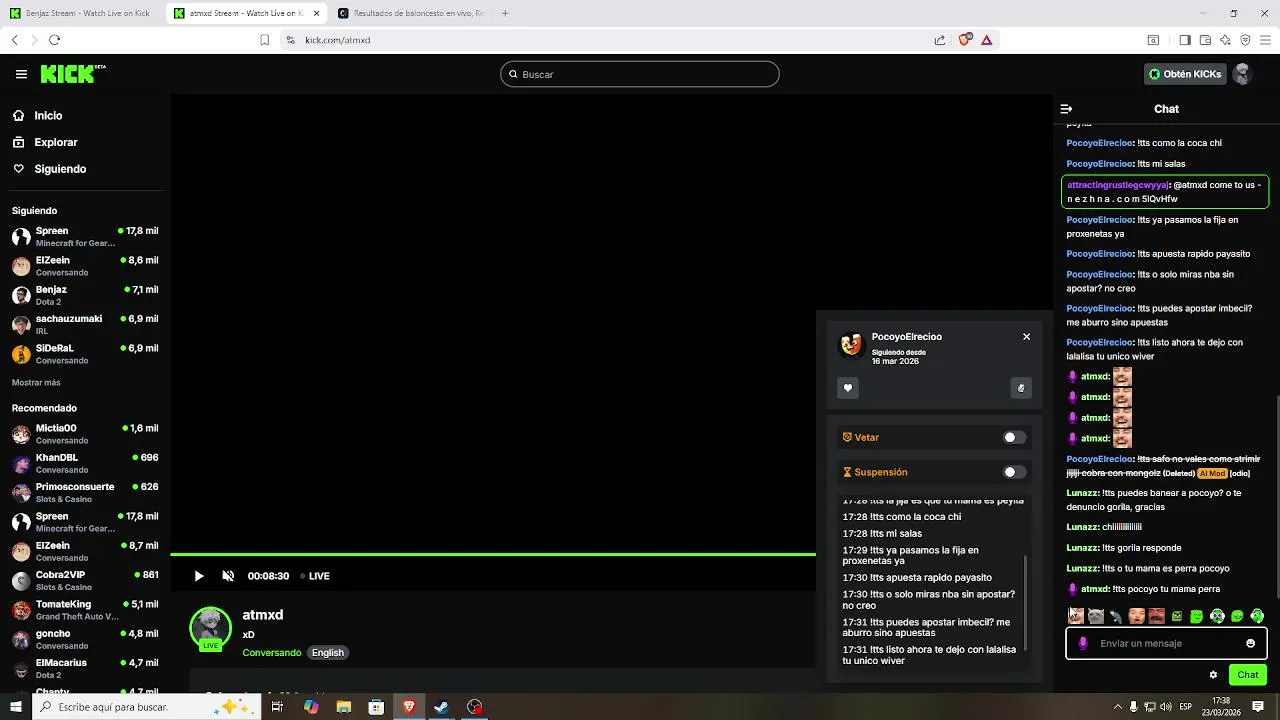Reload the current page
1280x720 pixels.
[54, 40]
